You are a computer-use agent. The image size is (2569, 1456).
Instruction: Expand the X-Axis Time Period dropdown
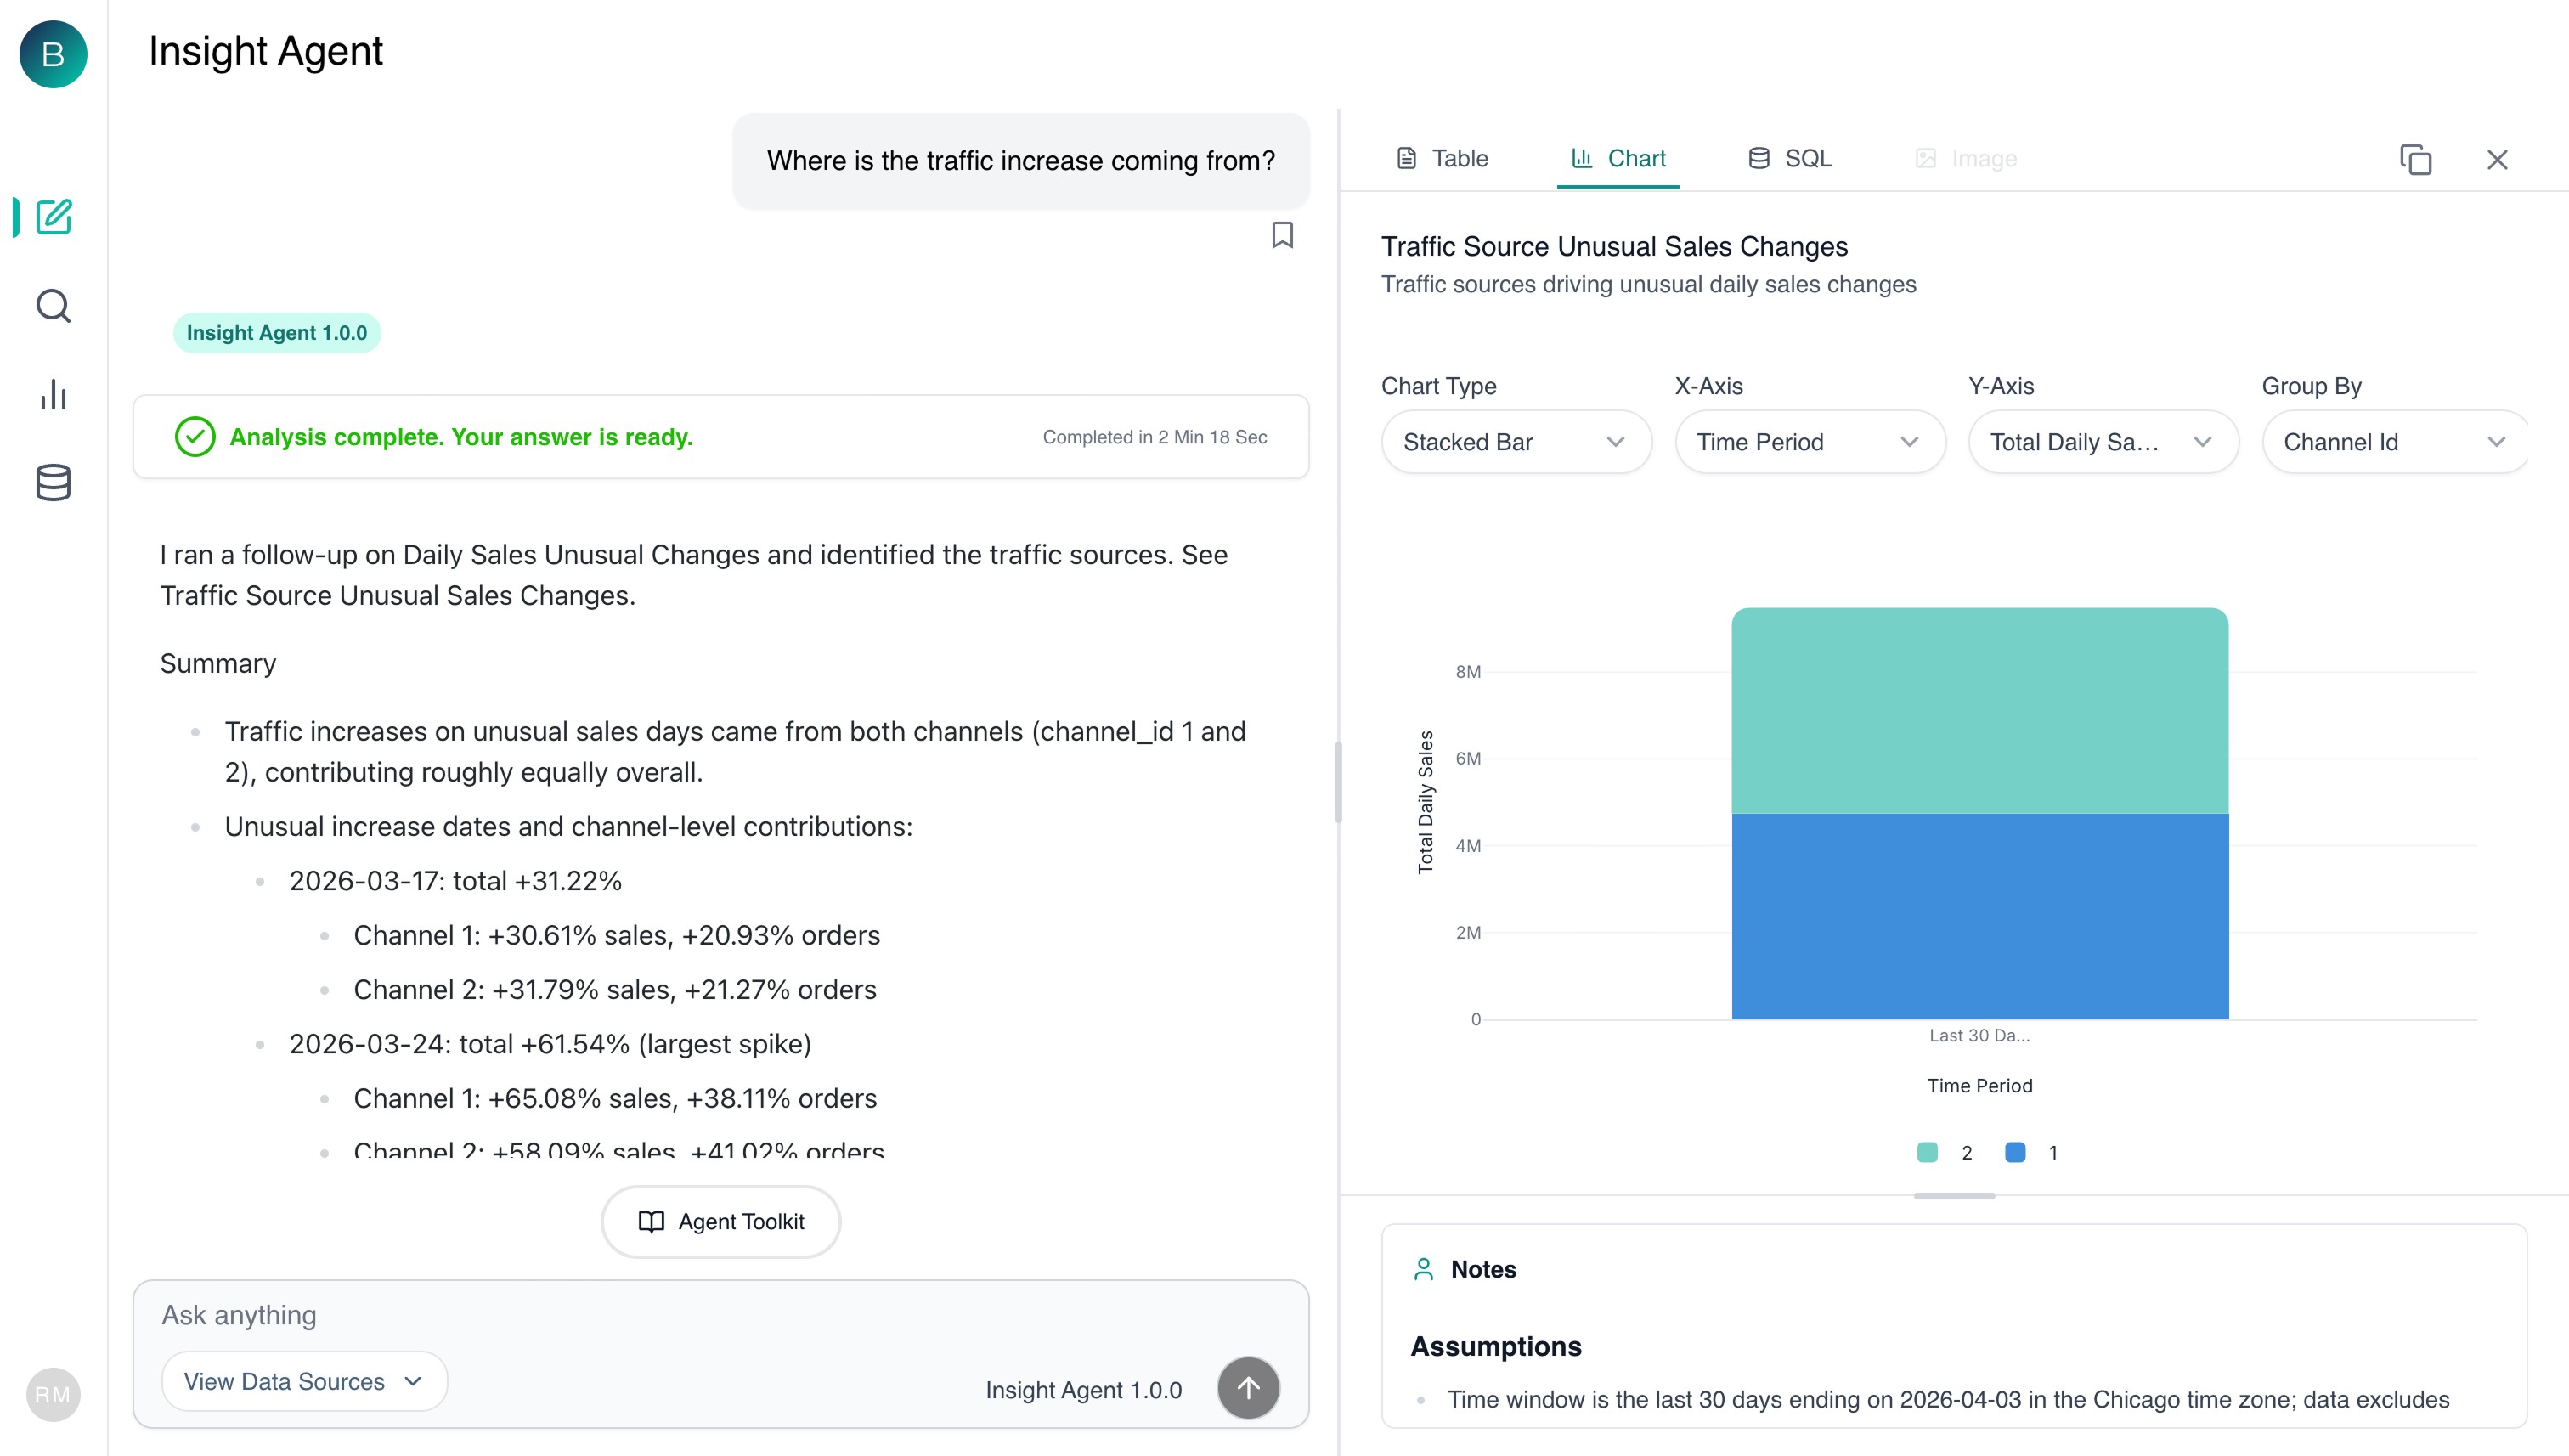(1809, 442)
